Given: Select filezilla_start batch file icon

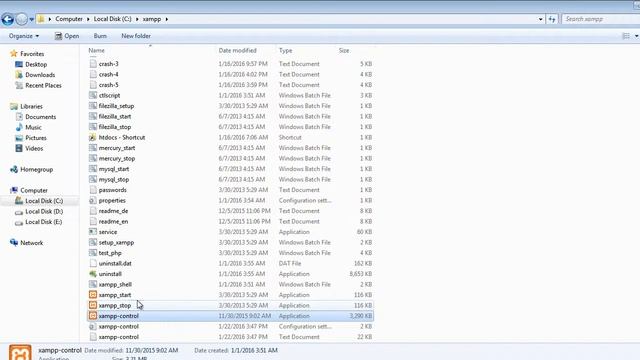Looking at the screenshot, I should (93, 116).
